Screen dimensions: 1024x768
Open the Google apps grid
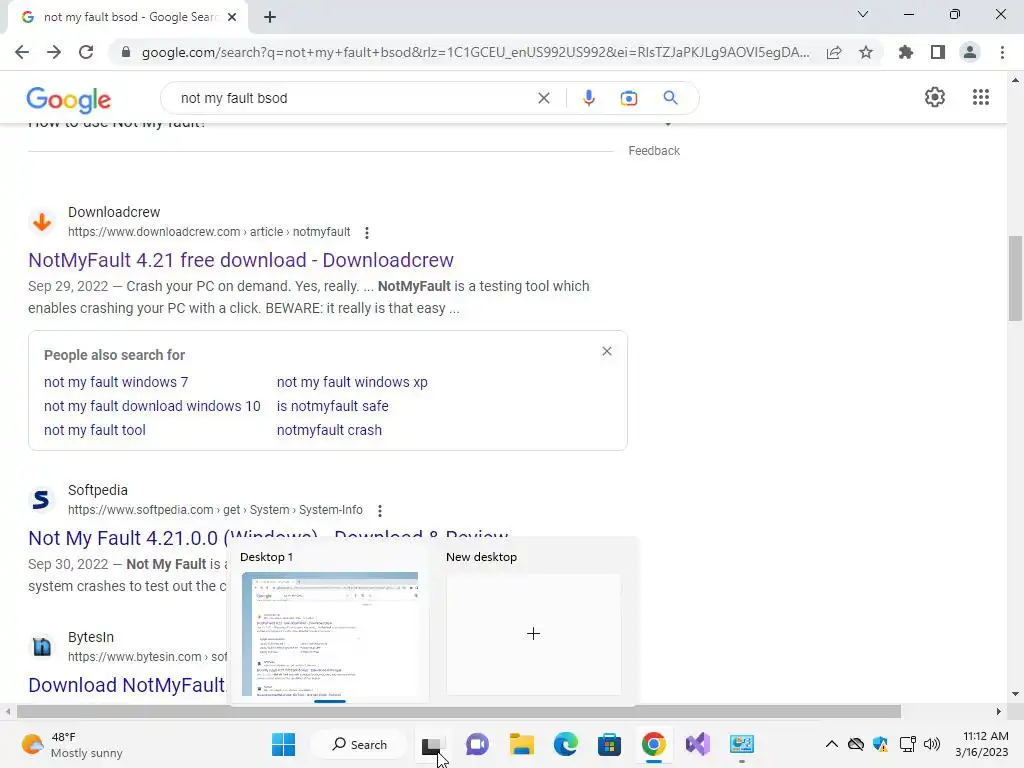[x=980, y=97]
